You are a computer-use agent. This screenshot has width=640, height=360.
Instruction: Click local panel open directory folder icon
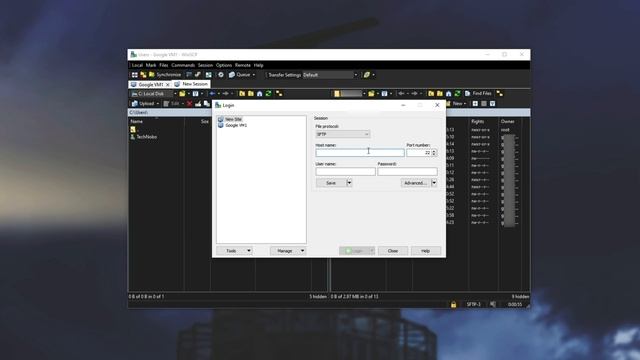[182, 93]
